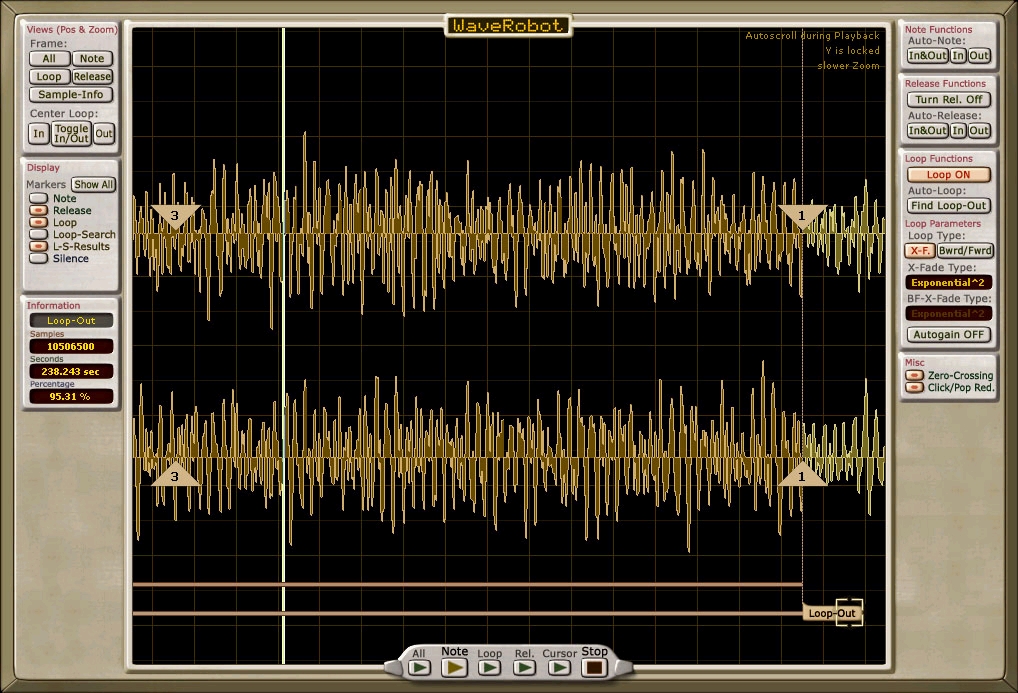The image size is (1018, 693).
Task: Open the BF-X-Fade Type selector
Action: (949, 314)
